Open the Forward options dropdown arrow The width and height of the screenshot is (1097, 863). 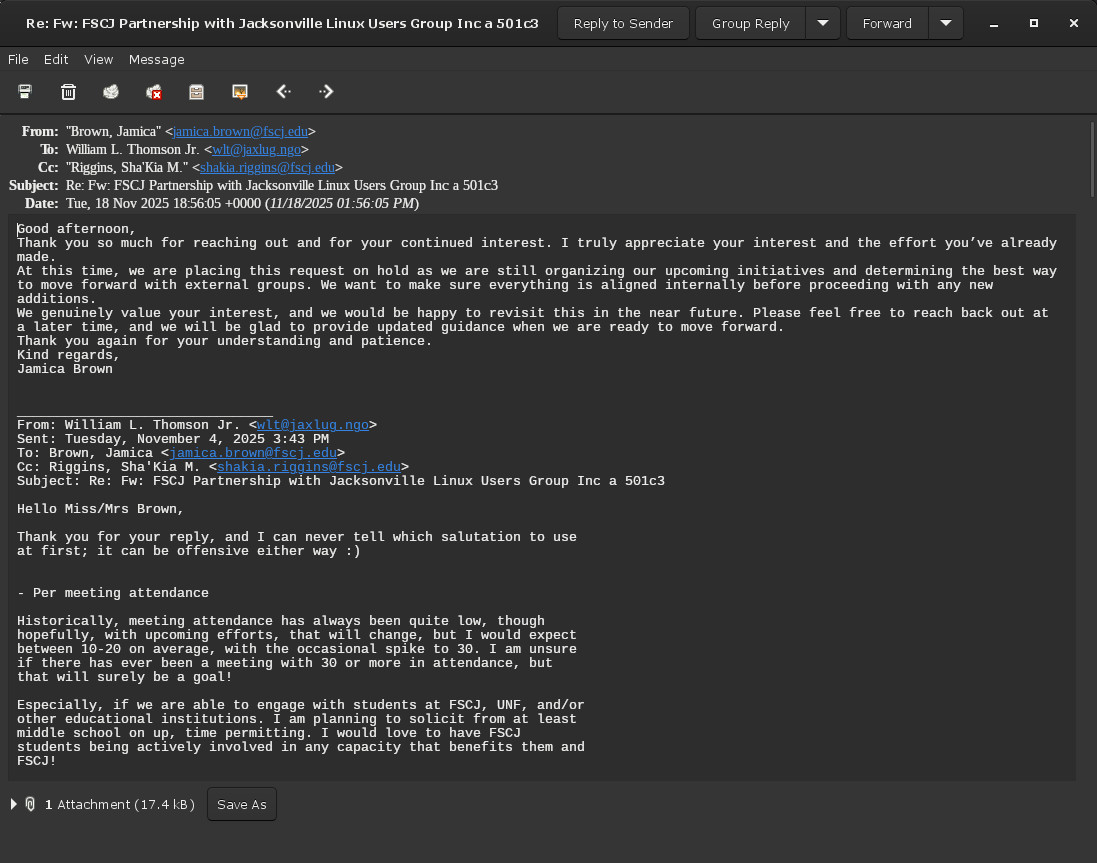[x=945, y=23]
